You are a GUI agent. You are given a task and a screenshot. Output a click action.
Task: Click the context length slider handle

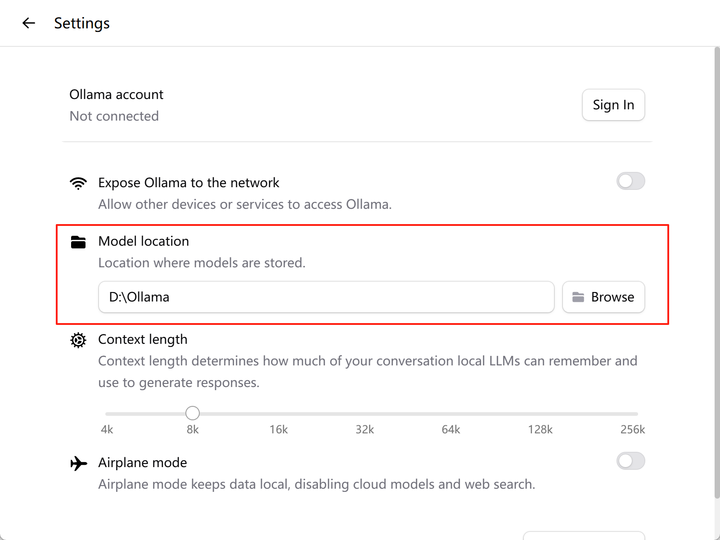tap(193, 413)
